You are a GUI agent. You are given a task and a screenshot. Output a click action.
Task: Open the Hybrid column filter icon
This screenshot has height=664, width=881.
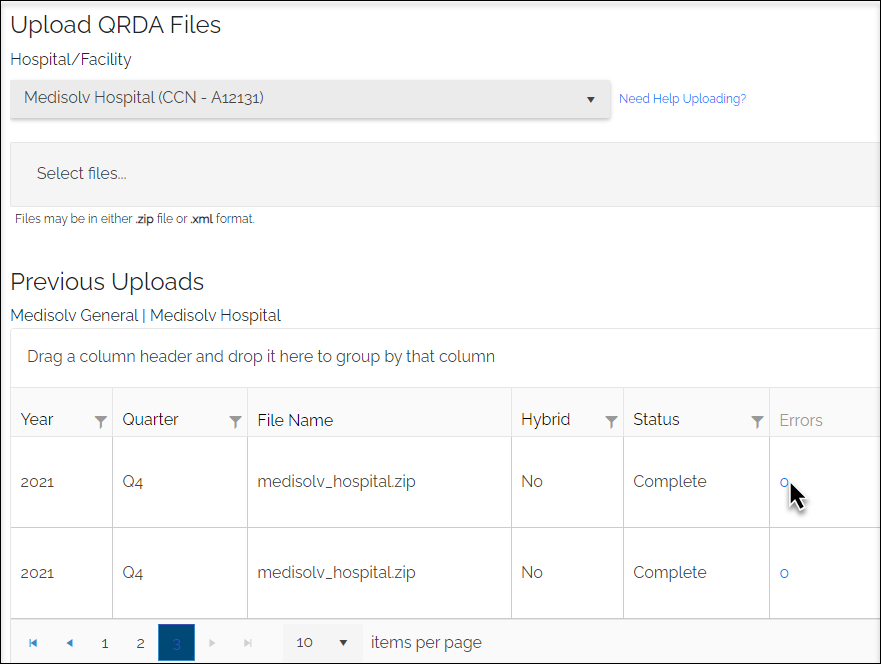(611, 421)
